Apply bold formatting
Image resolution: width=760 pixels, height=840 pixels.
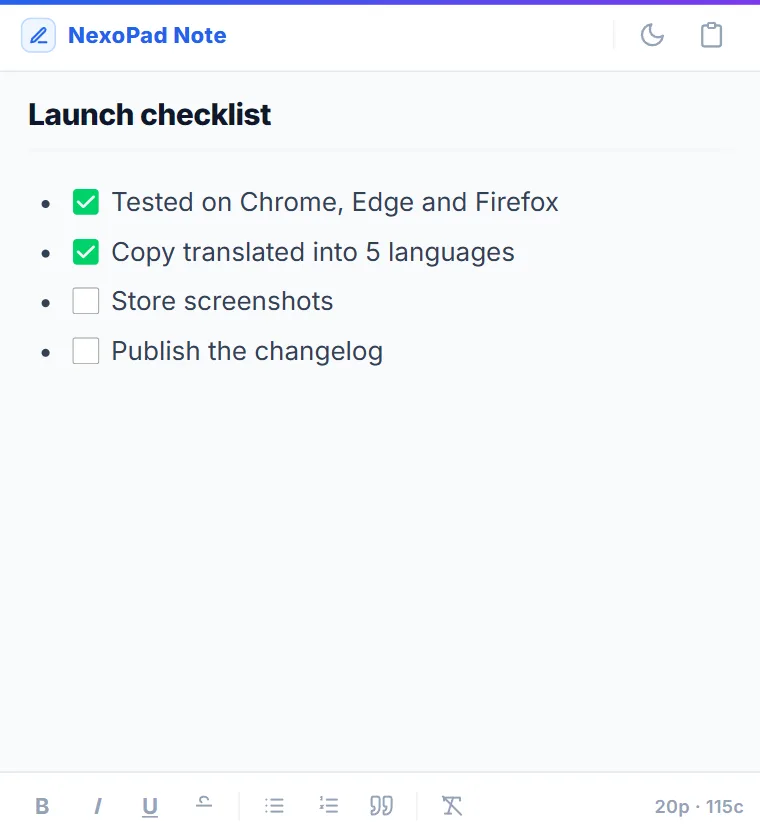click(x=42, y=806)
